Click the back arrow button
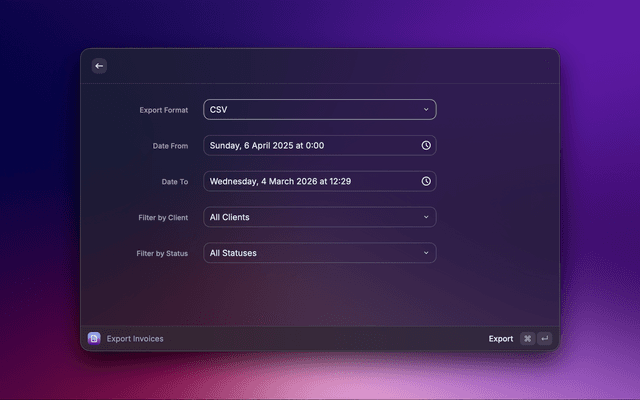Screen dimensions: 640x400 [x=99, y=66]
